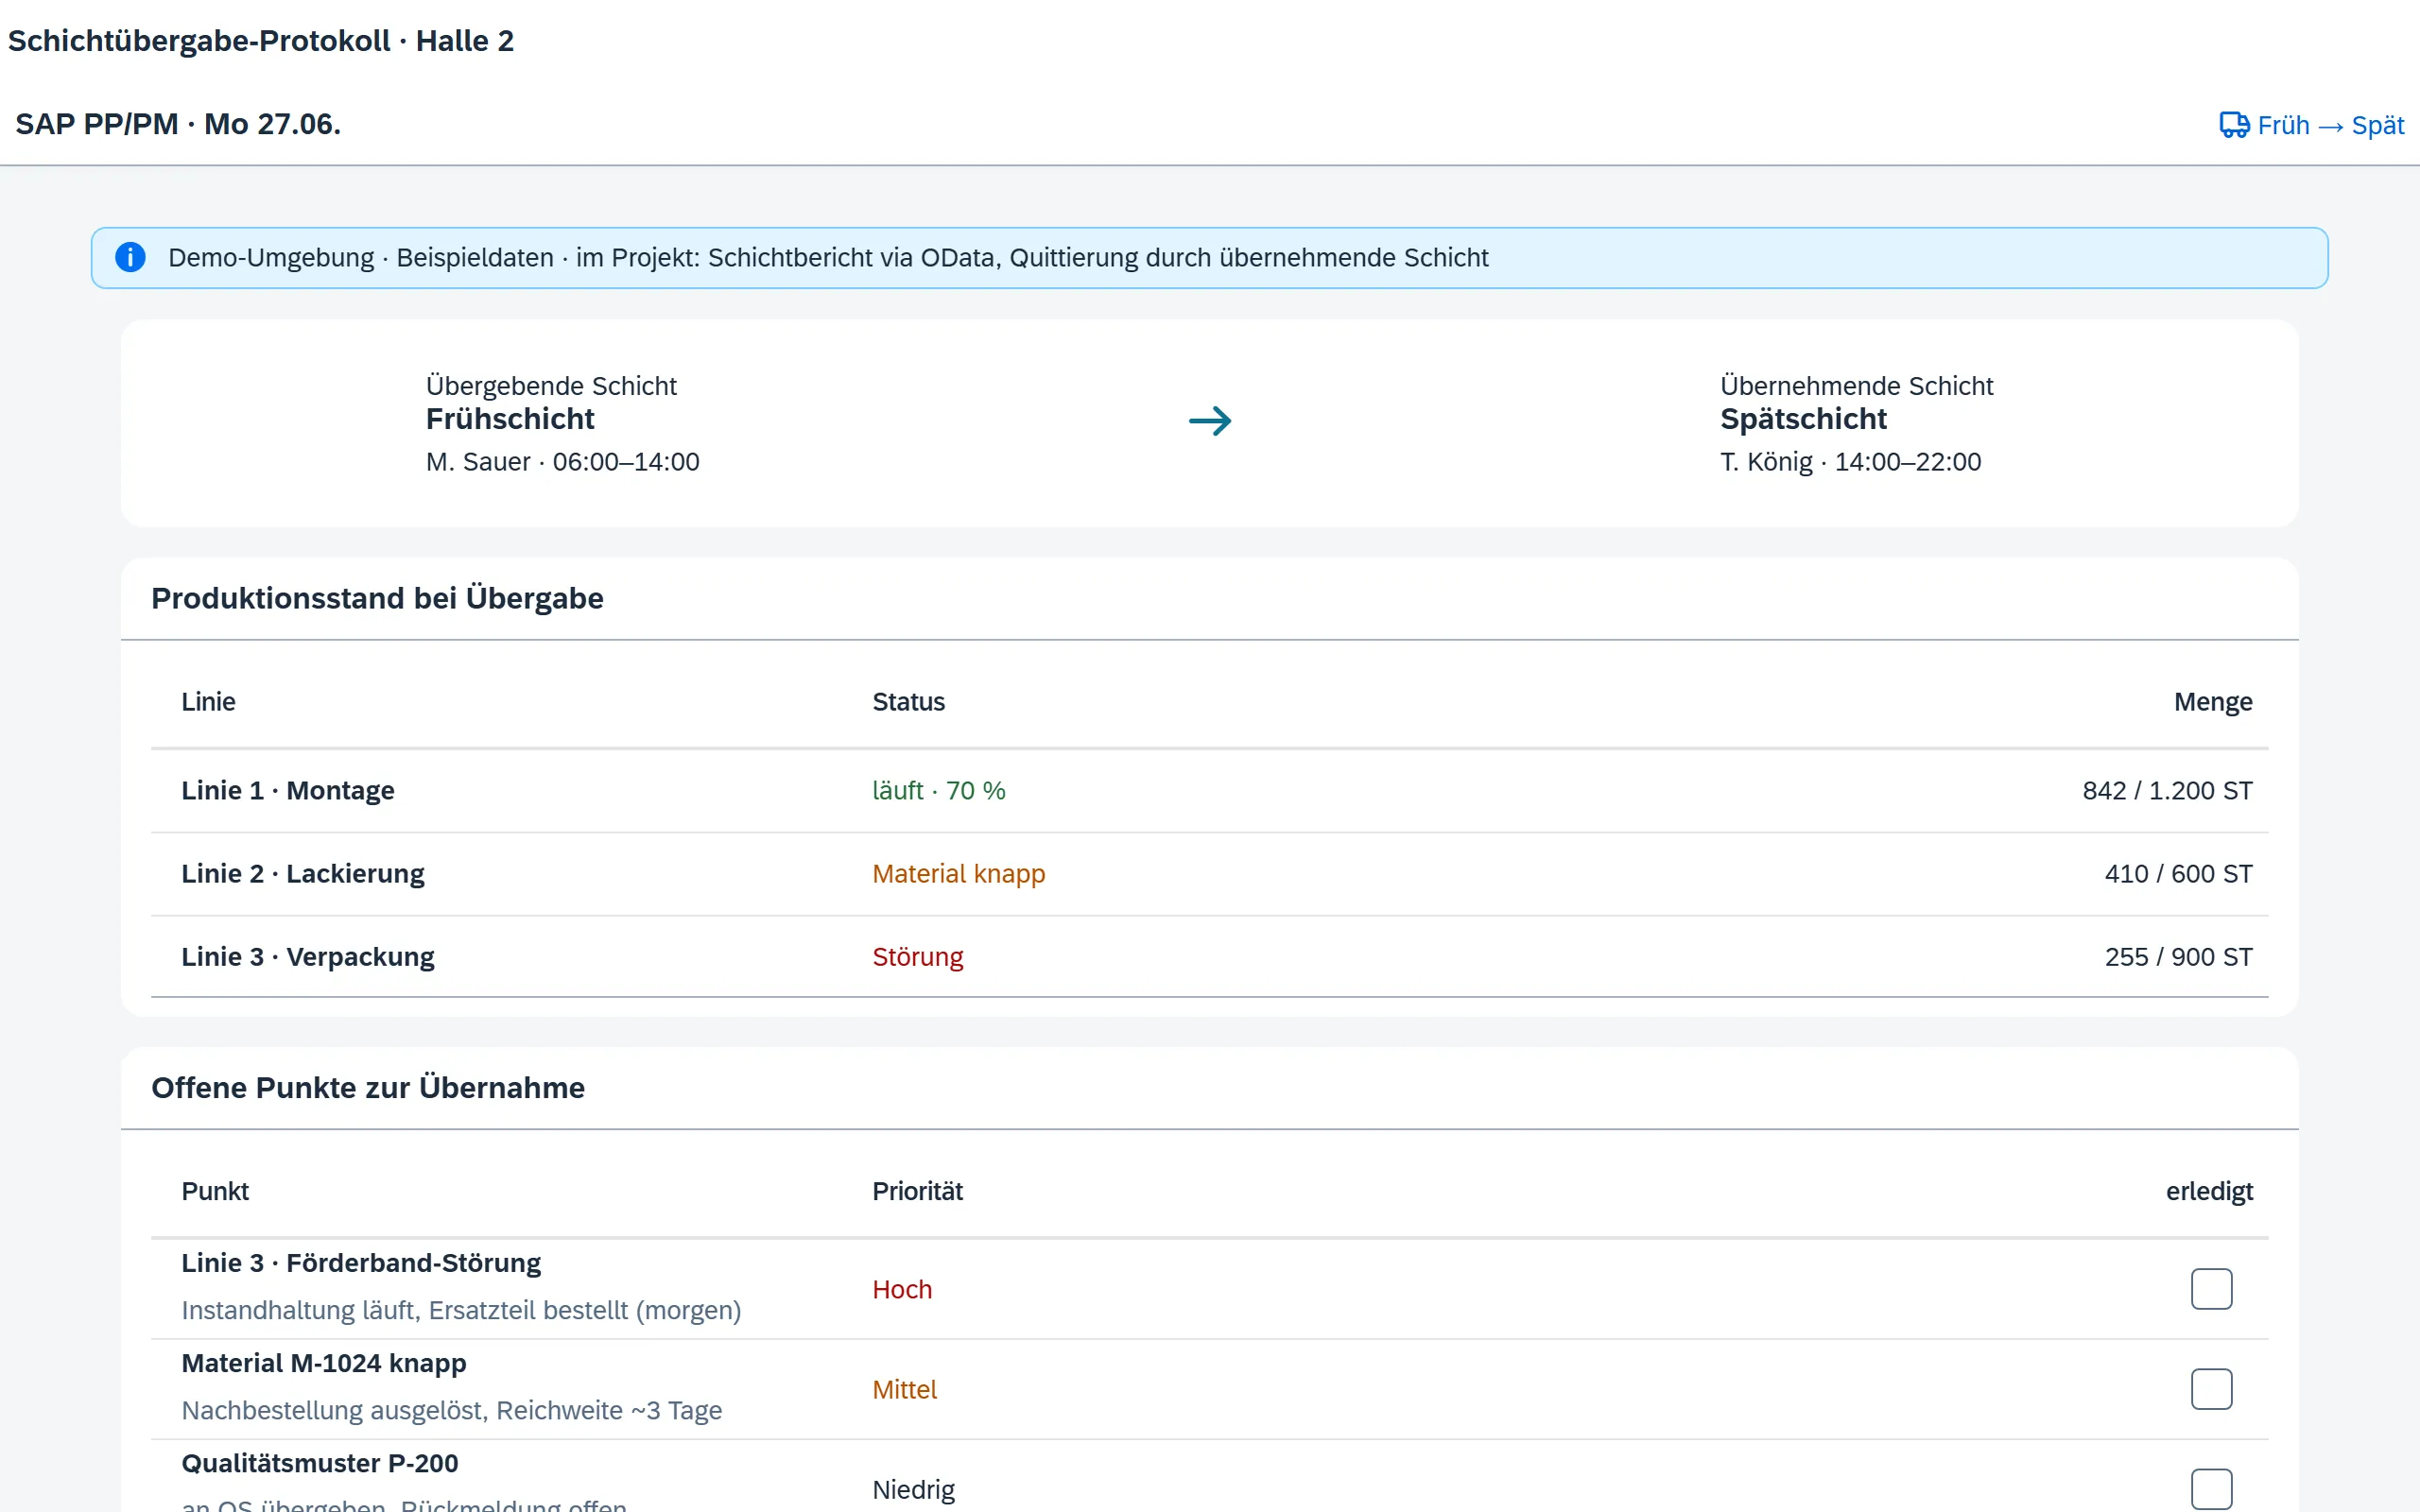Image resolution: width=2420 pixels, height=1512 pixels.
Task: Click the Nachbestellung ausgelöst, Reichweite ~3 Tage note
Action: point(451,1410)
